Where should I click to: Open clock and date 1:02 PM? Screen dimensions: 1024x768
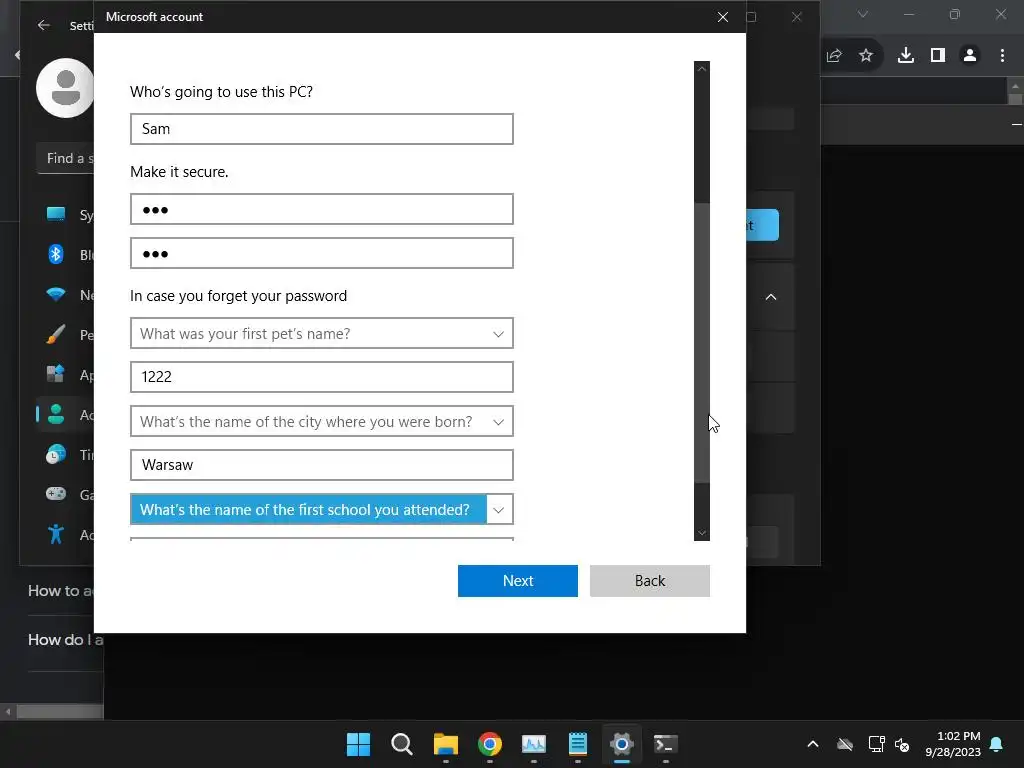pyautogui.click(x=953, y=744)
